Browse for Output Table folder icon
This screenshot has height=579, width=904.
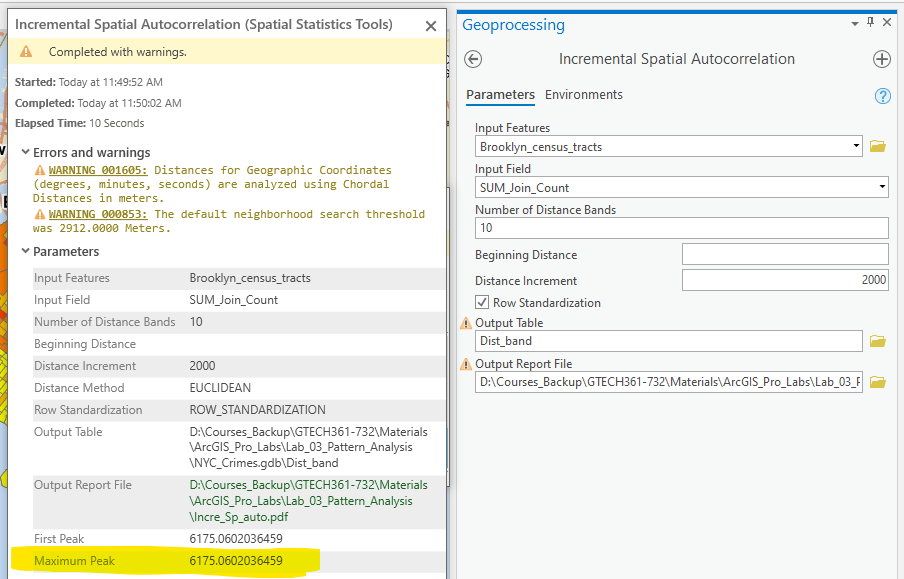(877, 341)
